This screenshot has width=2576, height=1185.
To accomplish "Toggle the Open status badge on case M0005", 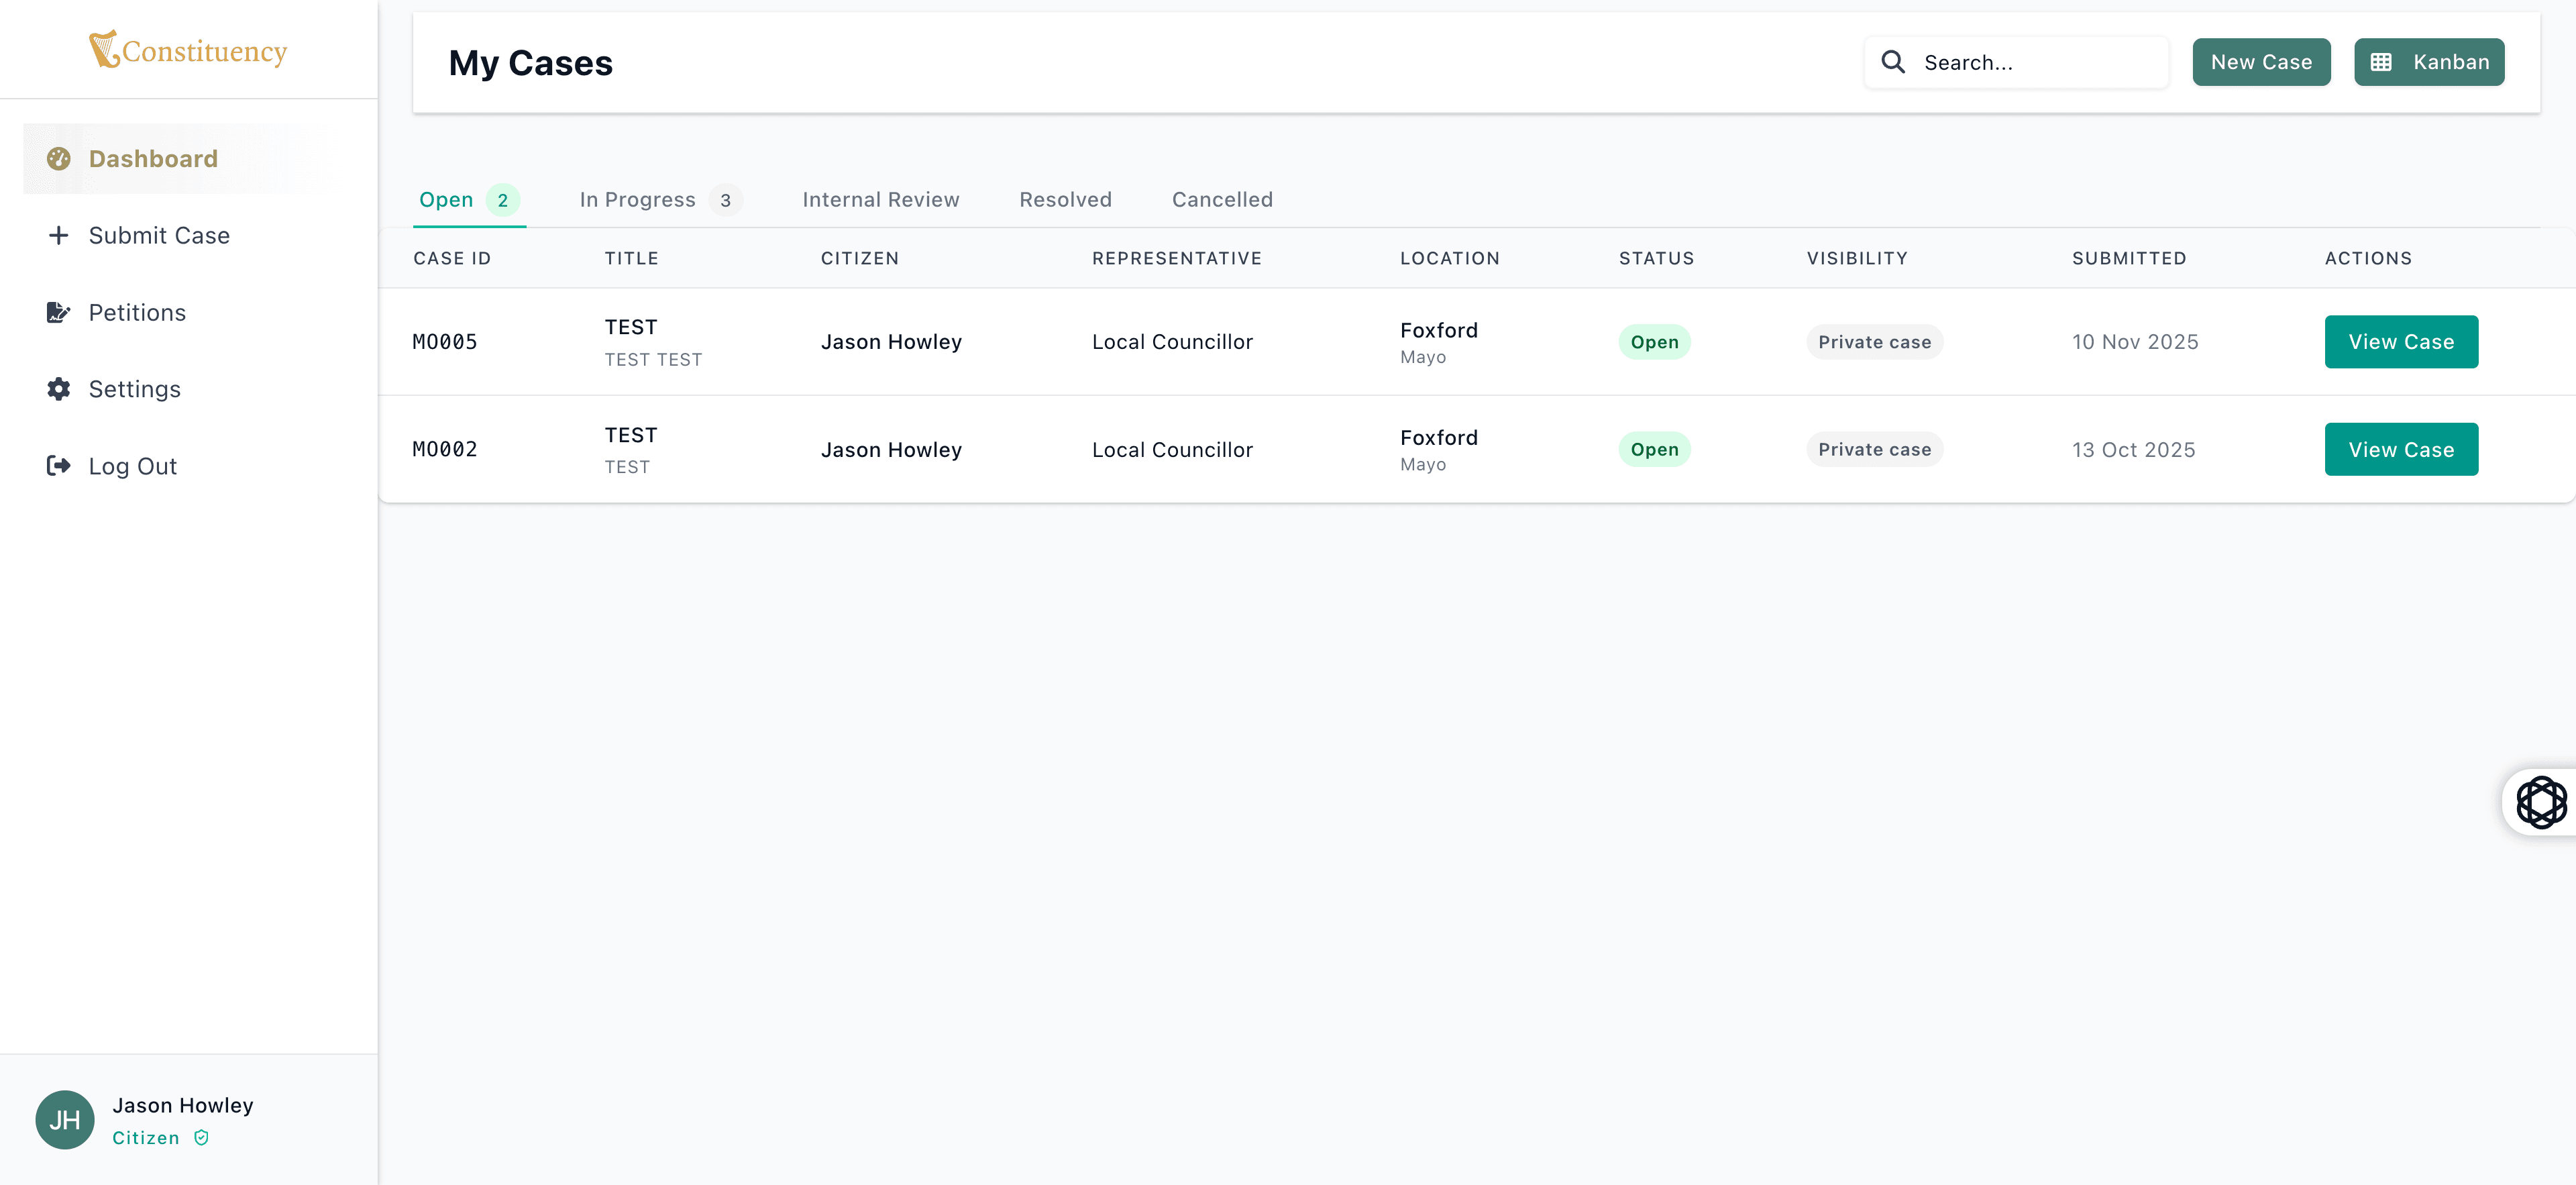I will point(1655,341).
